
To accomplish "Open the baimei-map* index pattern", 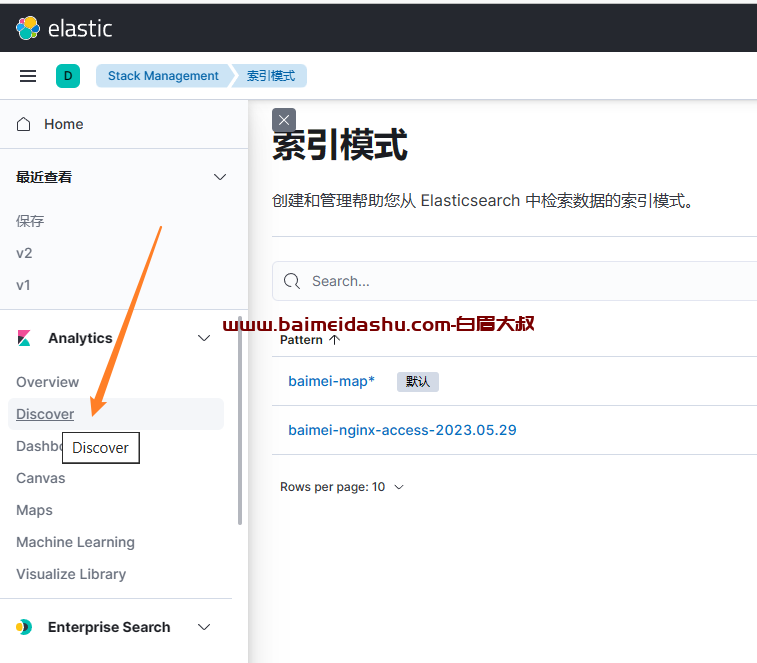I will [x=331, y=381].
